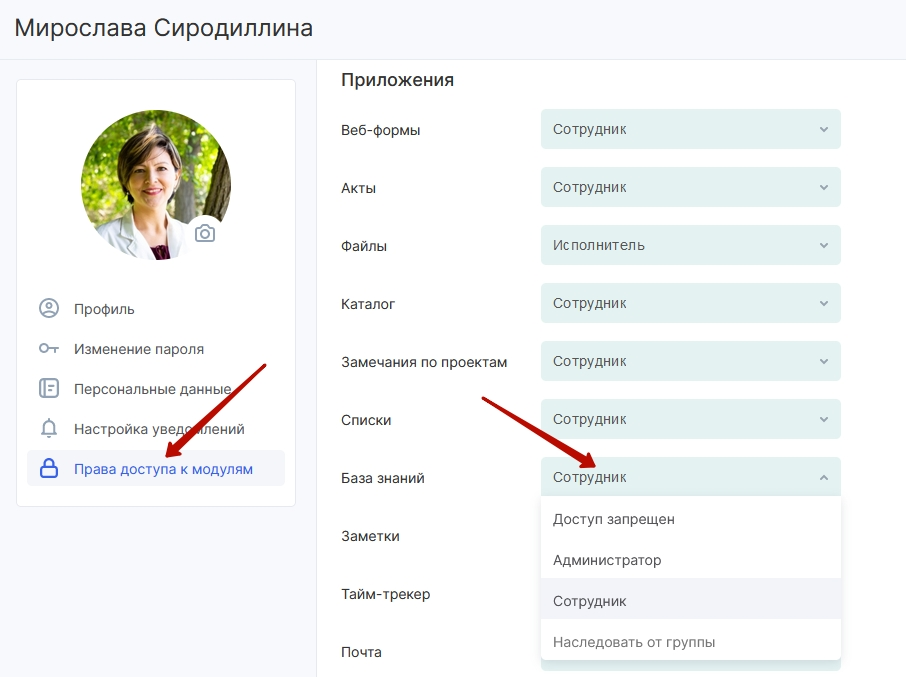Click the profile person icon
Image resolution: width=906 pixels, height=677 pixels.
pos(49,308)
